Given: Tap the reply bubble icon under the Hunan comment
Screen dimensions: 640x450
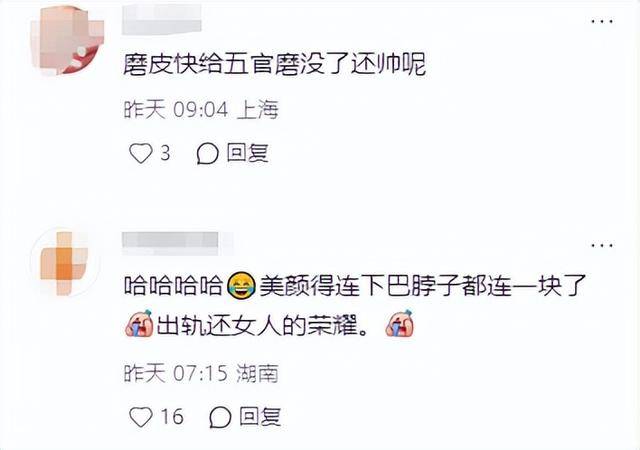Looking at the screenshot, I should click(220, 417).
